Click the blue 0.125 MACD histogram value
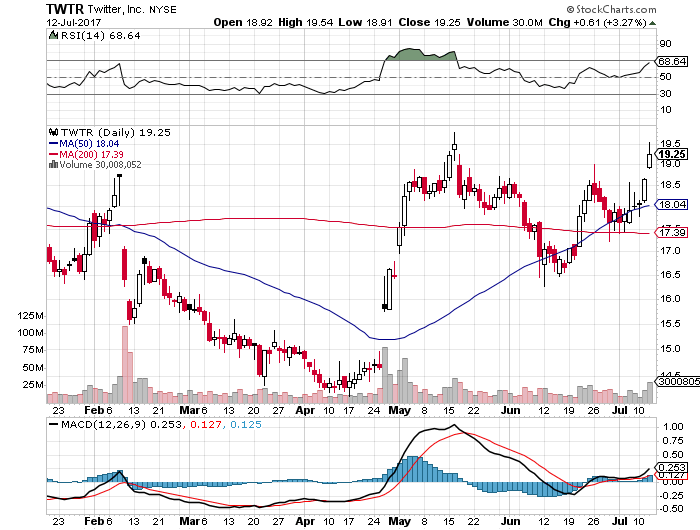 246,424
